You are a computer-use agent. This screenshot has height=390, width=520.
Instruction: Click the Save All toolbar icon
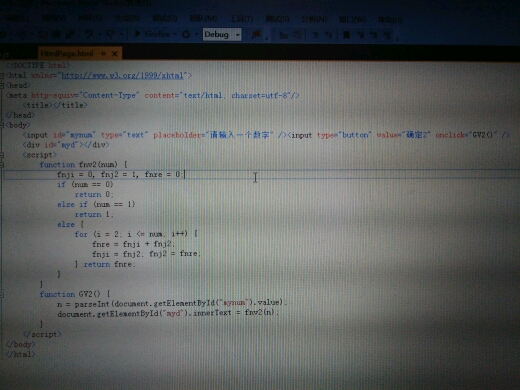point(70,34)
